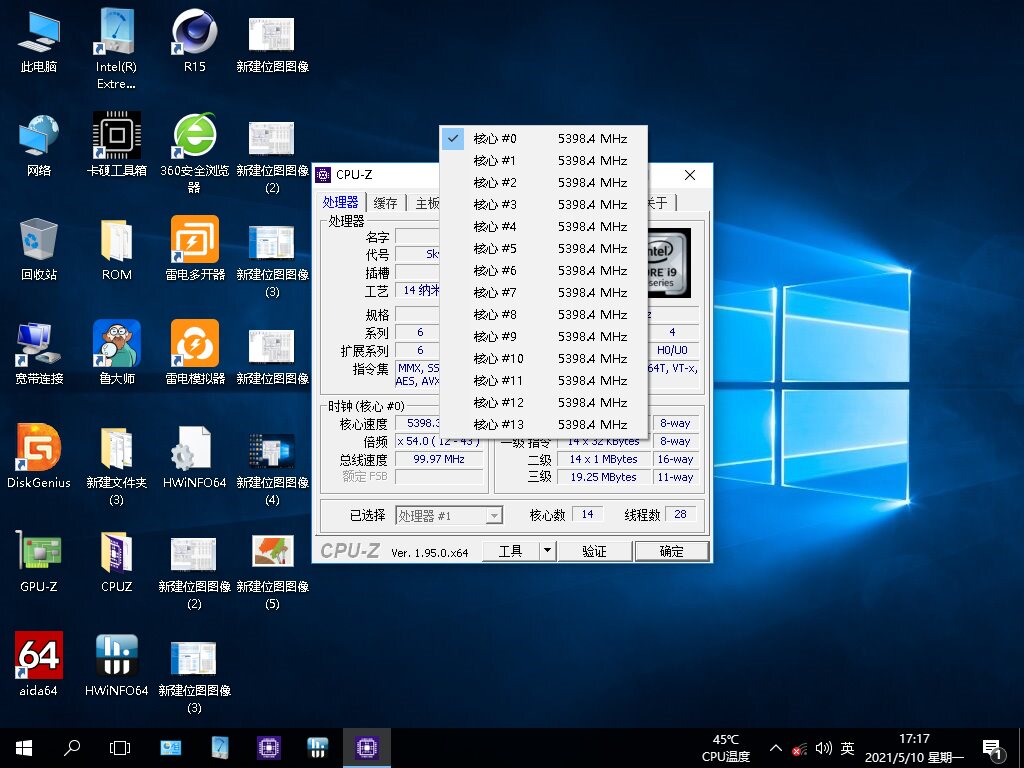This screenshot has width=1024, height=768.
Task: Launch 鲁大师 shortcut
Action: [x=116, y=353]
